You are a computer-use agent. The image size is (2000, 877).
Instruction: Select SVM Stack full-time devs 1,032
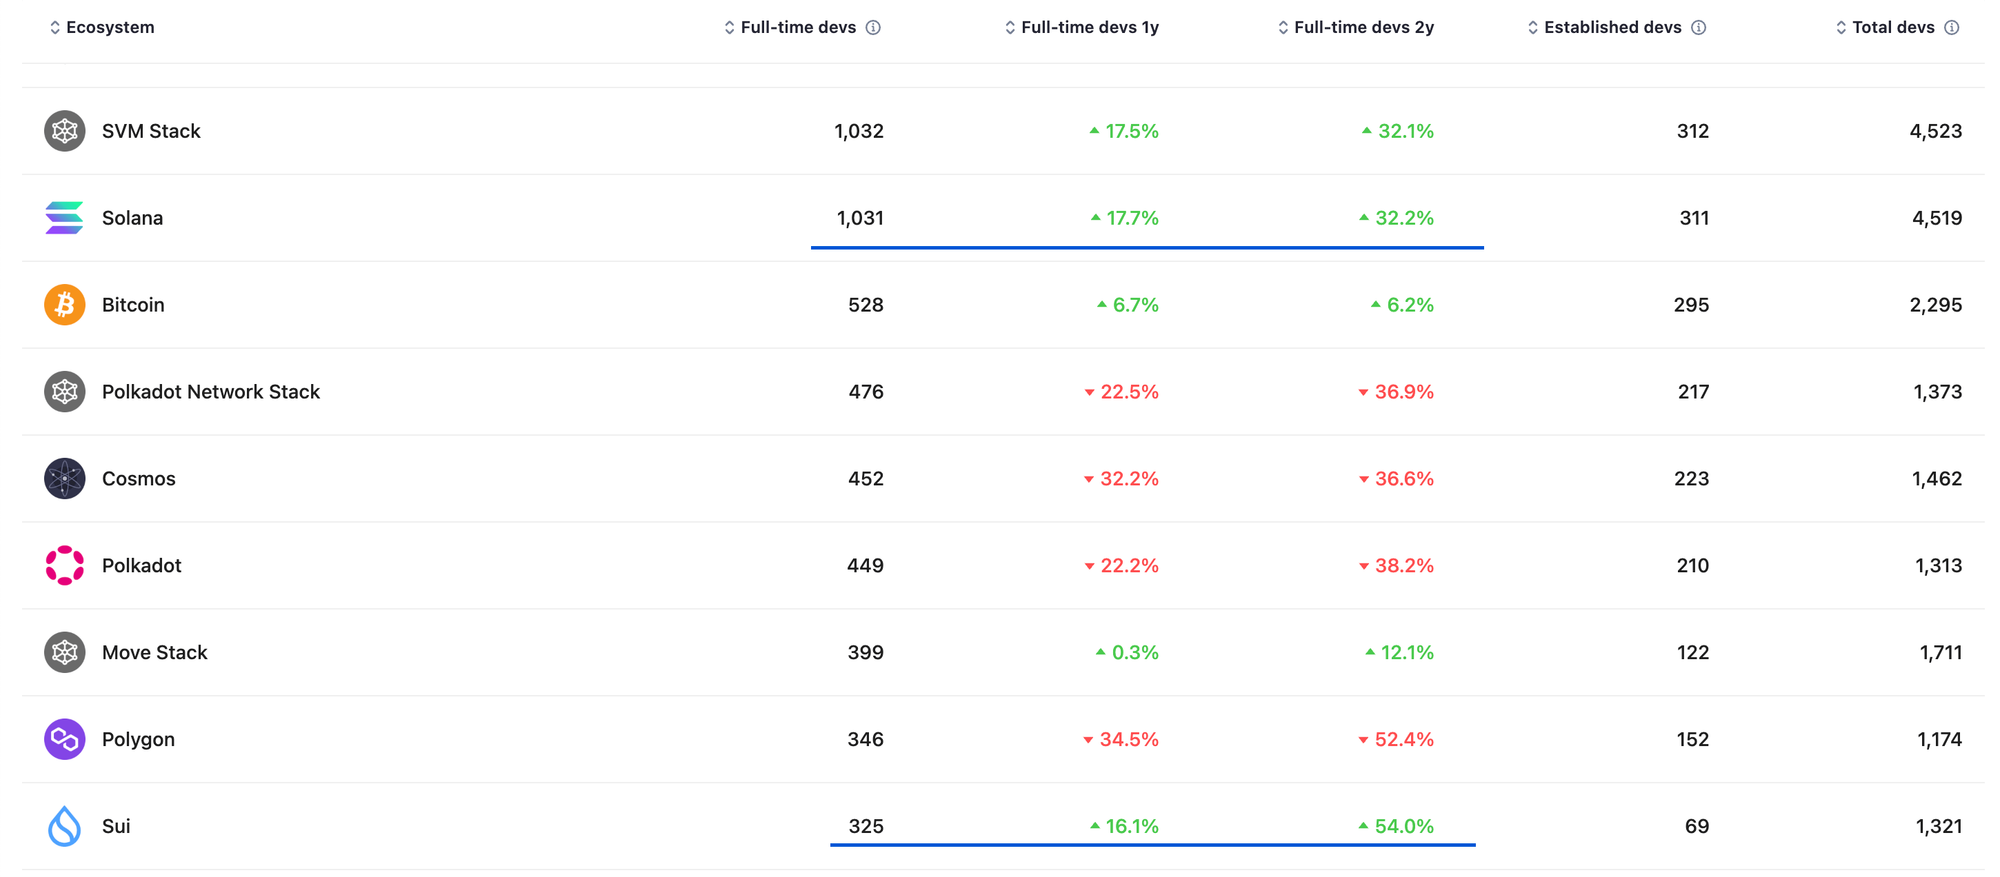859,131
